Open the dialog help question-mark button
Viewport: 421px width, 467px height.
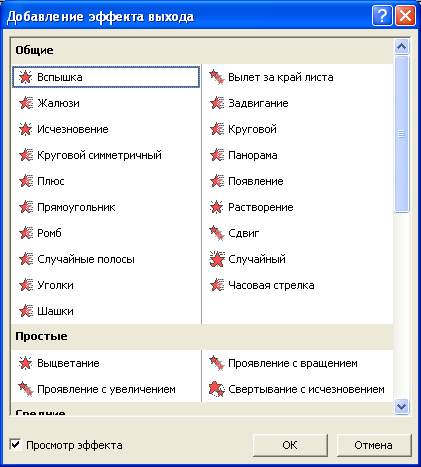[382, 16]
